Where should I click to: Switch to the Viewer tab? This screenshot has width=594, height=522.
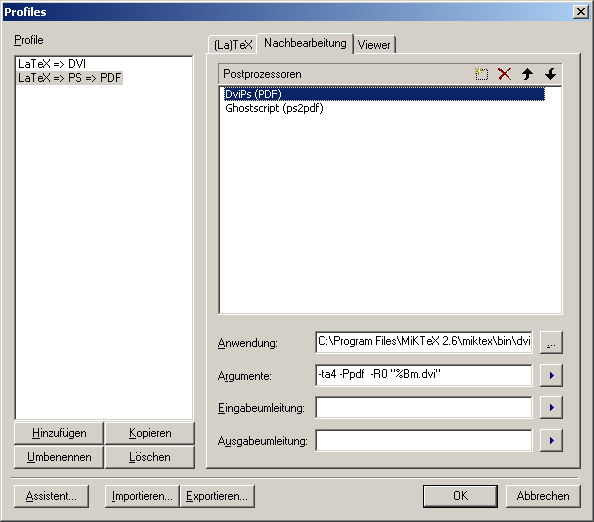pyautogui.click(x=374, y=45)
